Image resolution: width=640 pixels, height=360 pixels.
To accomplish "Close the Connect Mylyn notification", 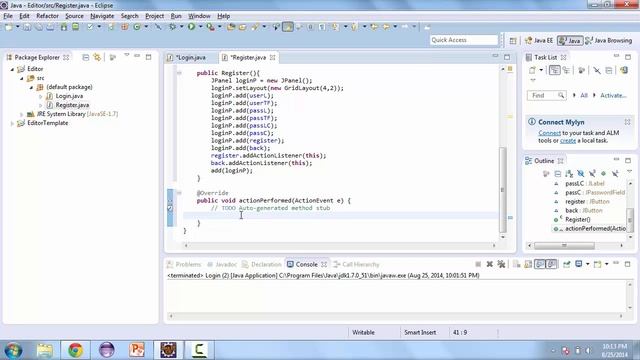I will coord(627,122).
